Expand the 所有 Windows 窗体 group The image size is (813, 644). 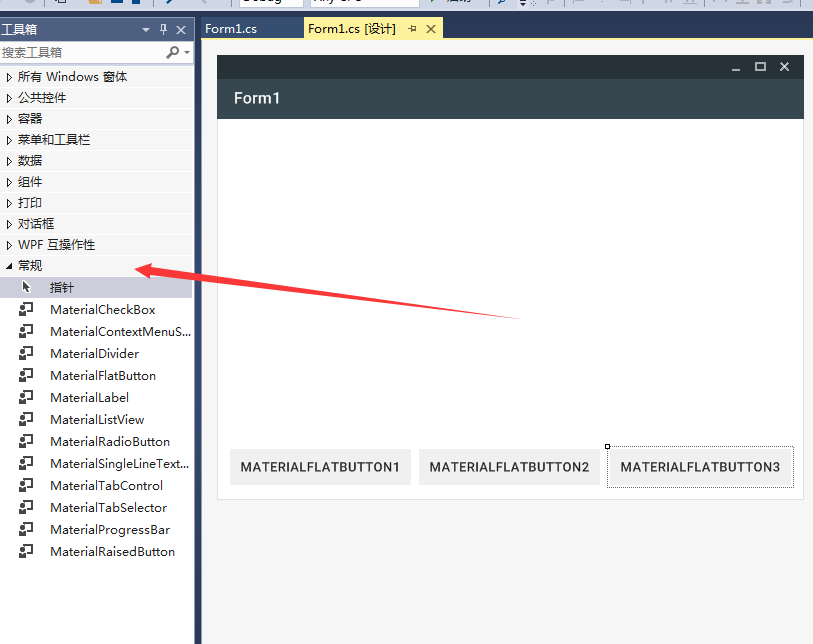9,77
